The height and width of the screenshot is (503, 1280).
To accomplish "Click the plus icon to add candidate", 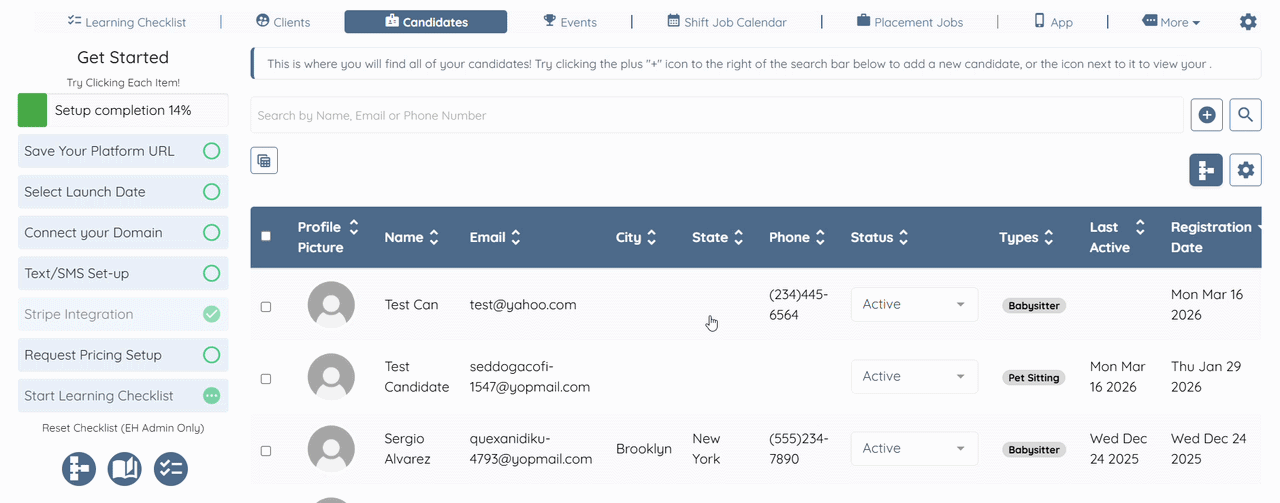I will pyautogui.click(x=1207, y=115).
